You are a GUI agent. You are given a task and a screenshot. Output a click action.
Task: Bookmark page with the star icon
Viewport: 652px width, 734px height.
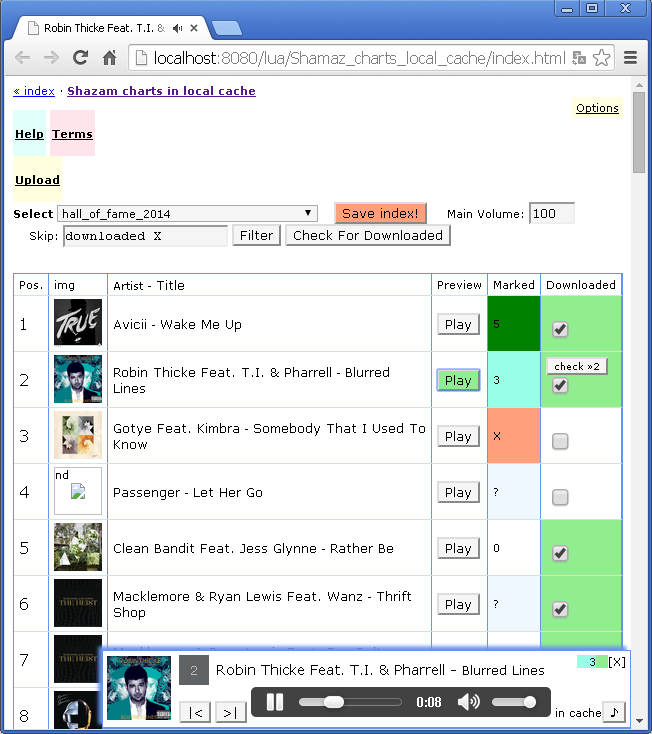[x=601, y=58]
